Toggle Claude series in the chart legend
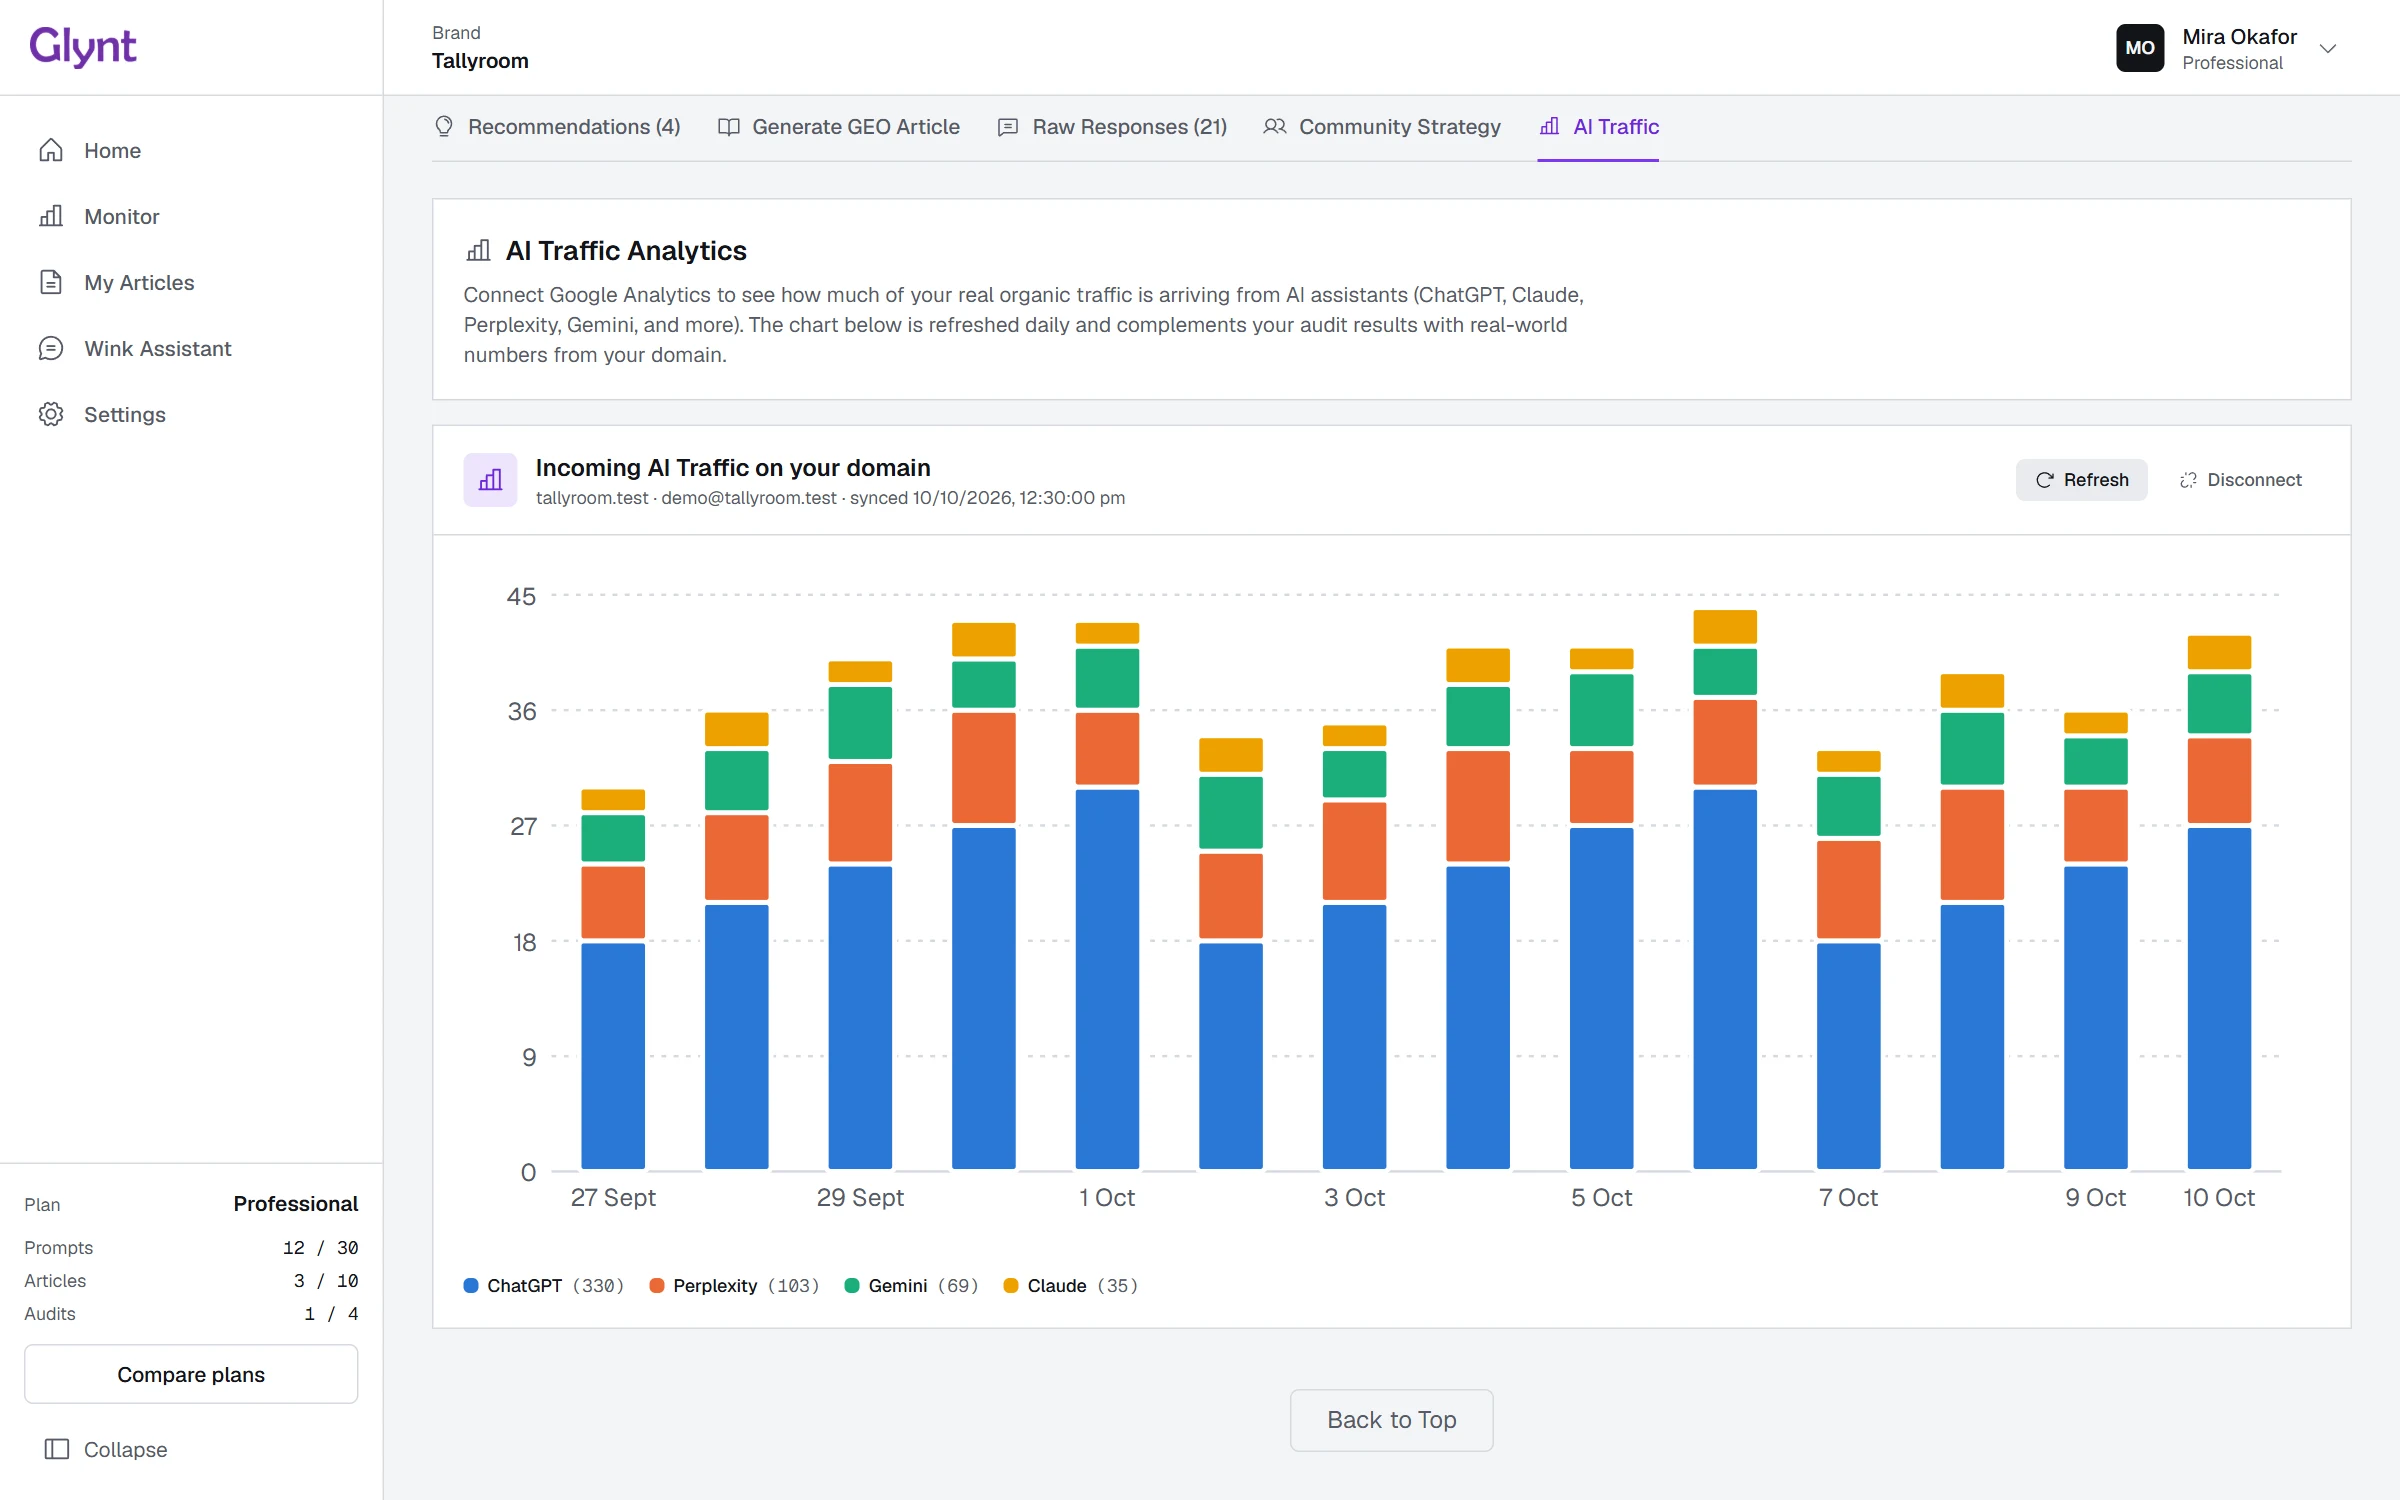Viewport: 2400px width, 1500px height. pyautogui.click(x=1071, y=1285)
